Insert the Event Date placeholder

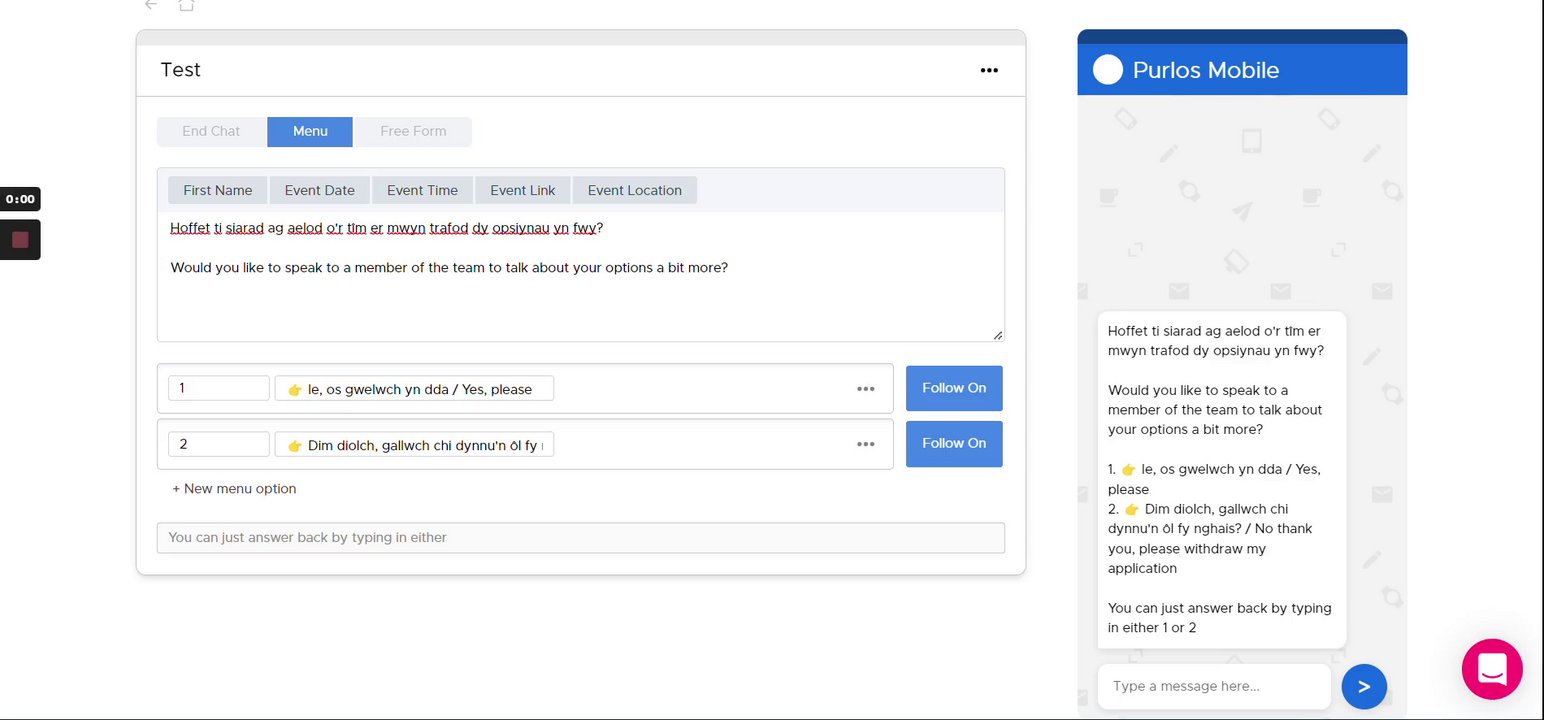(319, 190)
